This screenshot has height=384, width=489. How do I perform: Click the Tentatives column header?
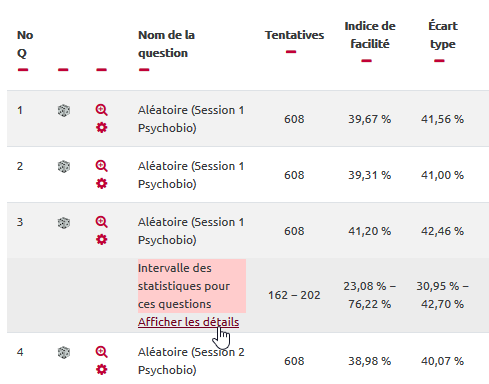(294, 35)
